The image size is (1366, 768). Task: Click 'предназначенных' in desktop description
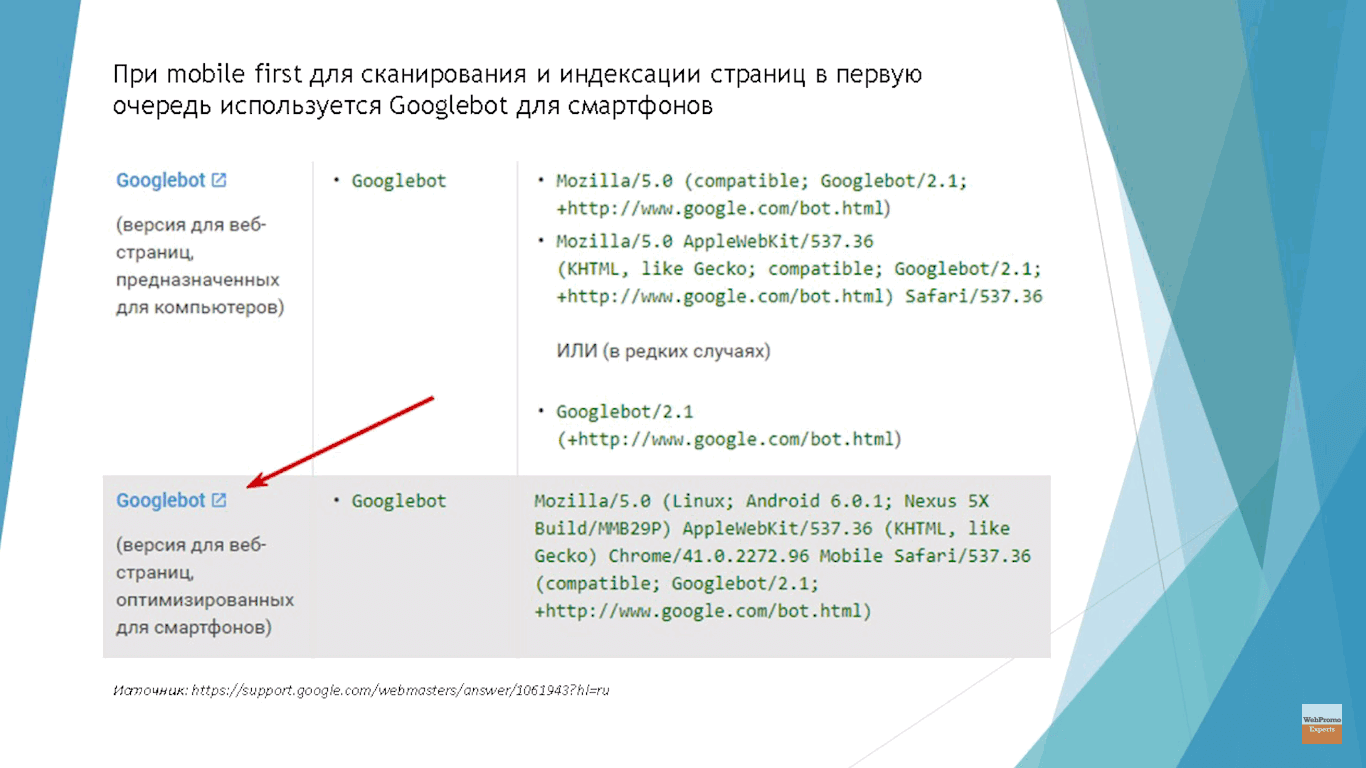pos(198,280)
